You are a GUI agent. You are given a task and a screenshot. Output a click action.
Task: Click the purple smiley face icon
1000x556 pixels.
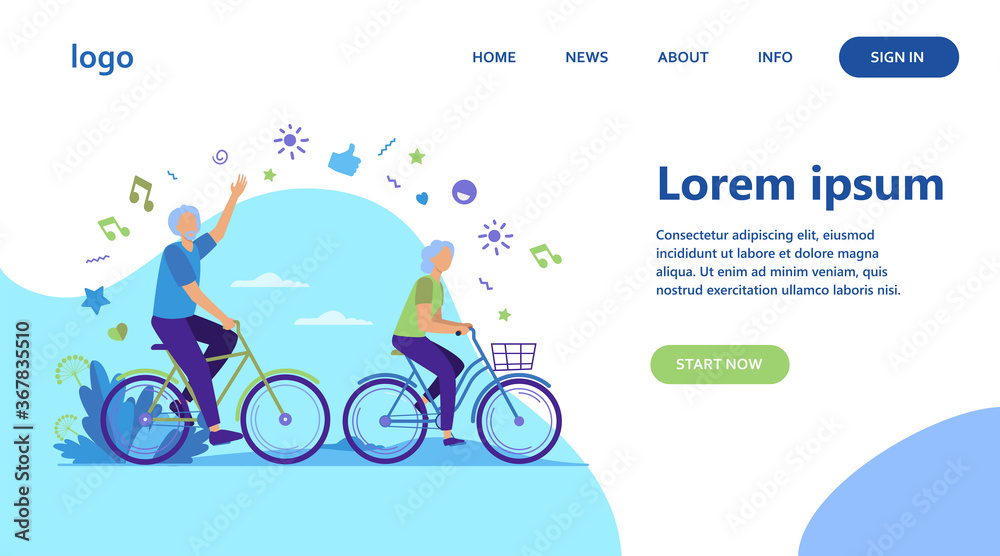click(x=464, y=192)
